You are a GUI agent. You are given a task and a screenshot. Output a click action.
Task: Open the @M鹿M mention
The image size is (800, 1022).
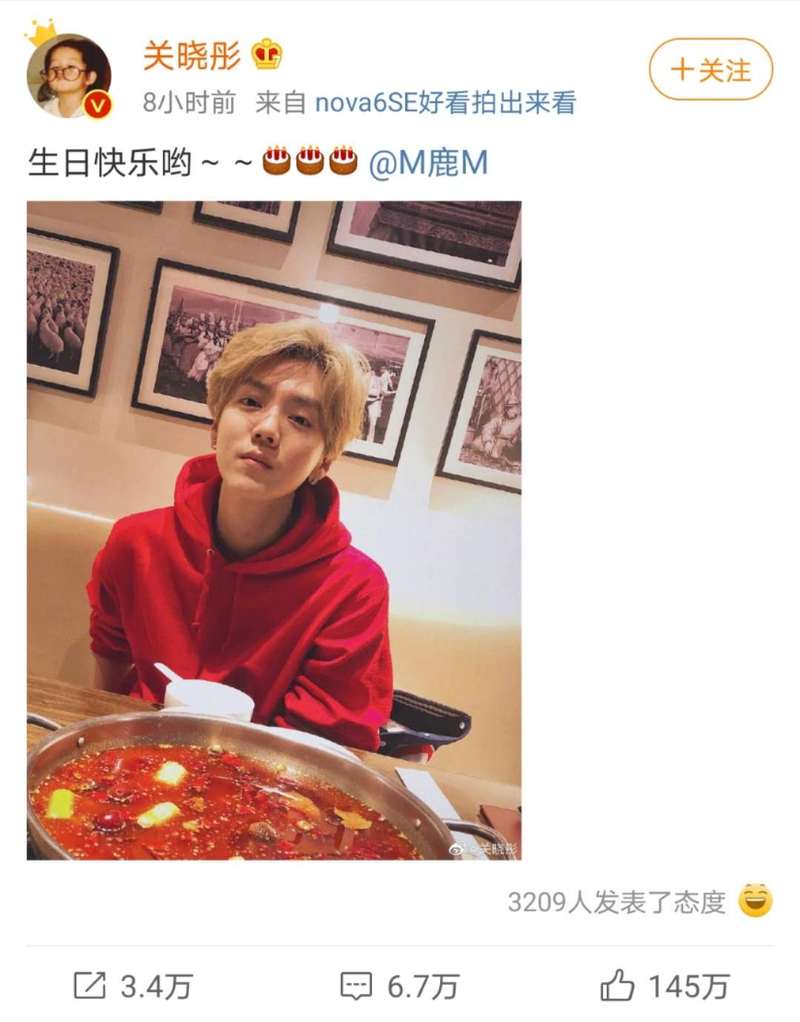428,162
